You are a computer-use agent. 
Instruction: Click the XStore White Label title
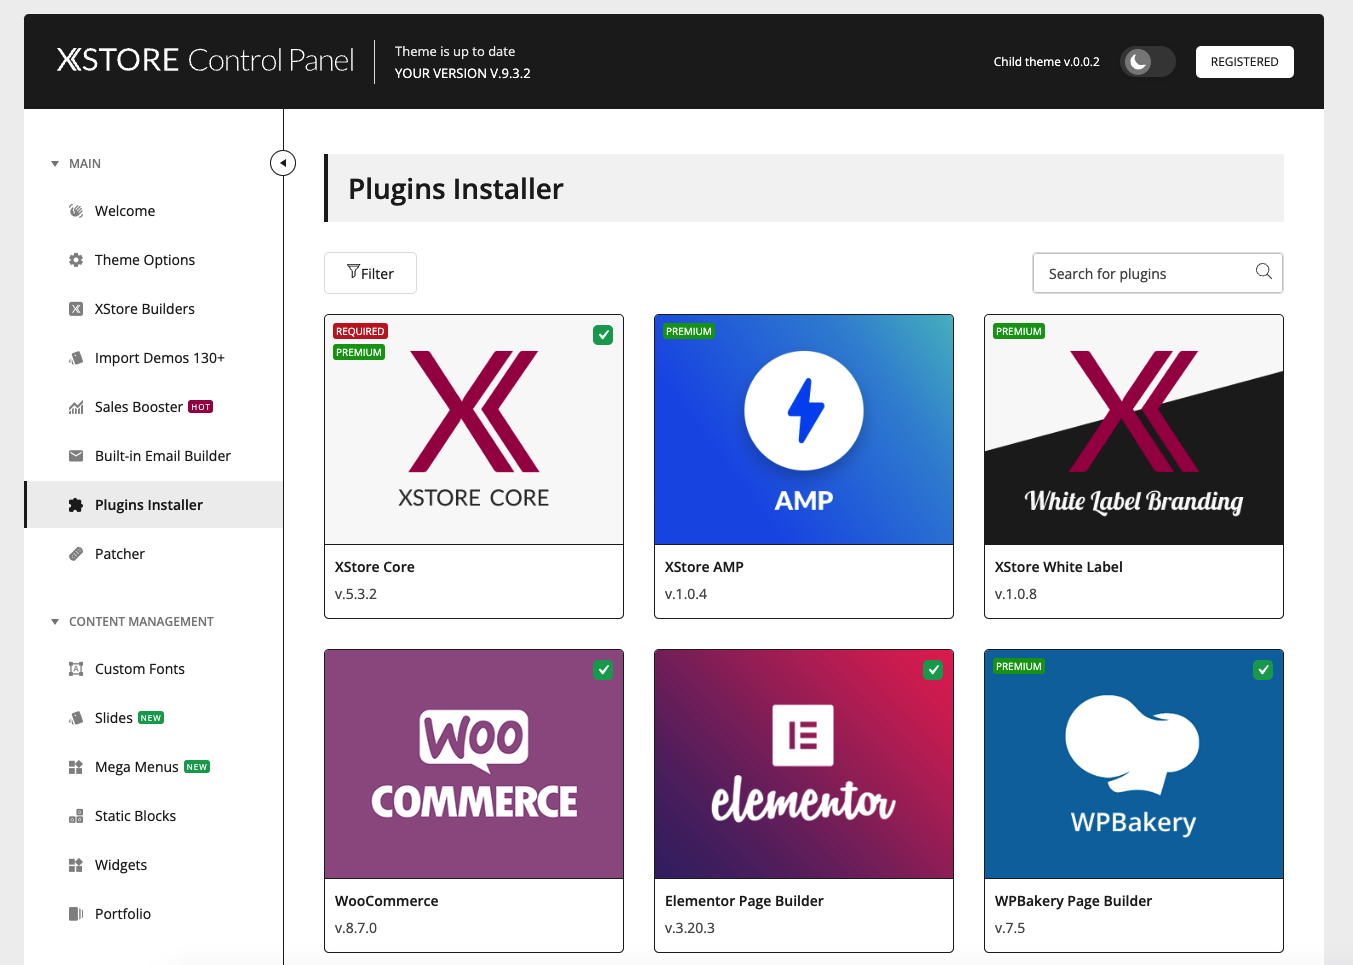(x=1058, y=567)
